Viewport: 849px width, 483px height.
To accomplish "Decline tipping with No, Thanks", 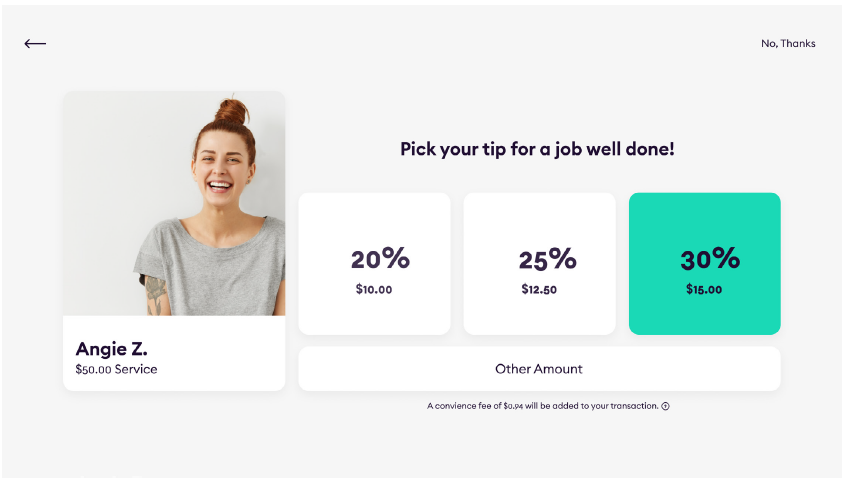I will coord(788,44).
